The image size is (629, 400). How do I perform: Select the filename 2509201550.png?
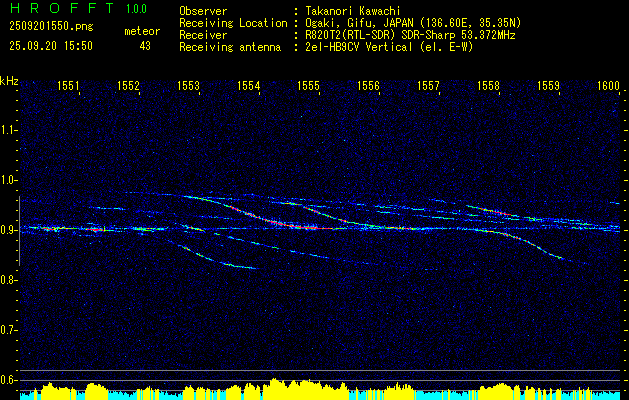(x=51, y=27)
